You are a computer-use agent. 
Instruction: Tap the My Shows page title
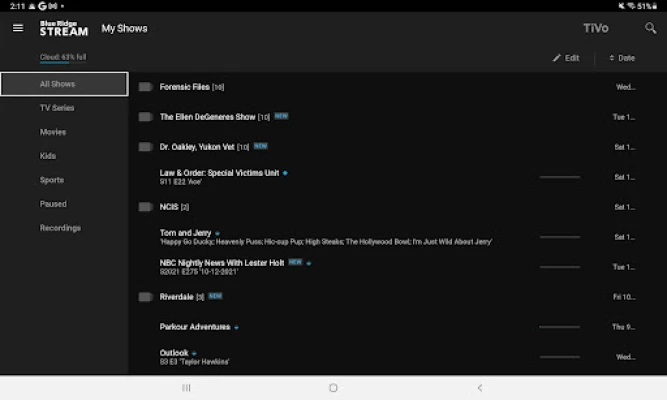click(124, 29)
